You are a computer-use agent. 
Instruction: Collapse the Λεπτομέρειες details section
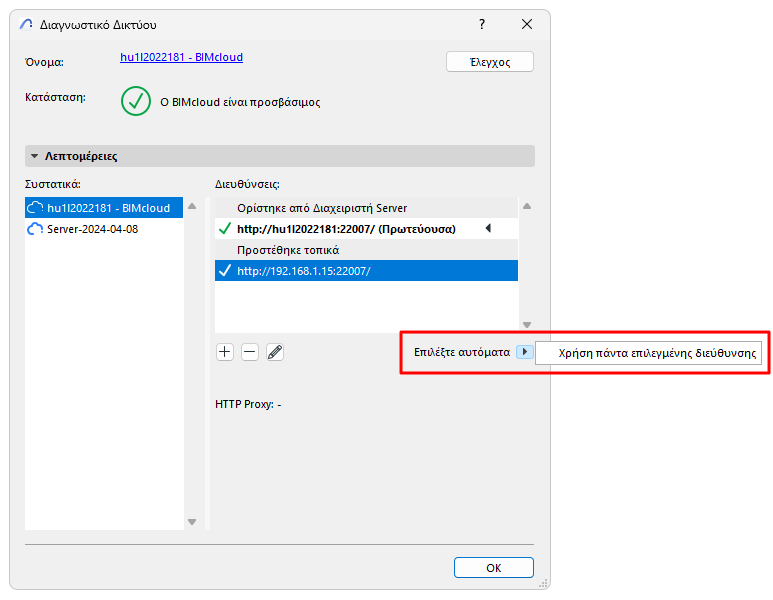click(x=34, y=156)
